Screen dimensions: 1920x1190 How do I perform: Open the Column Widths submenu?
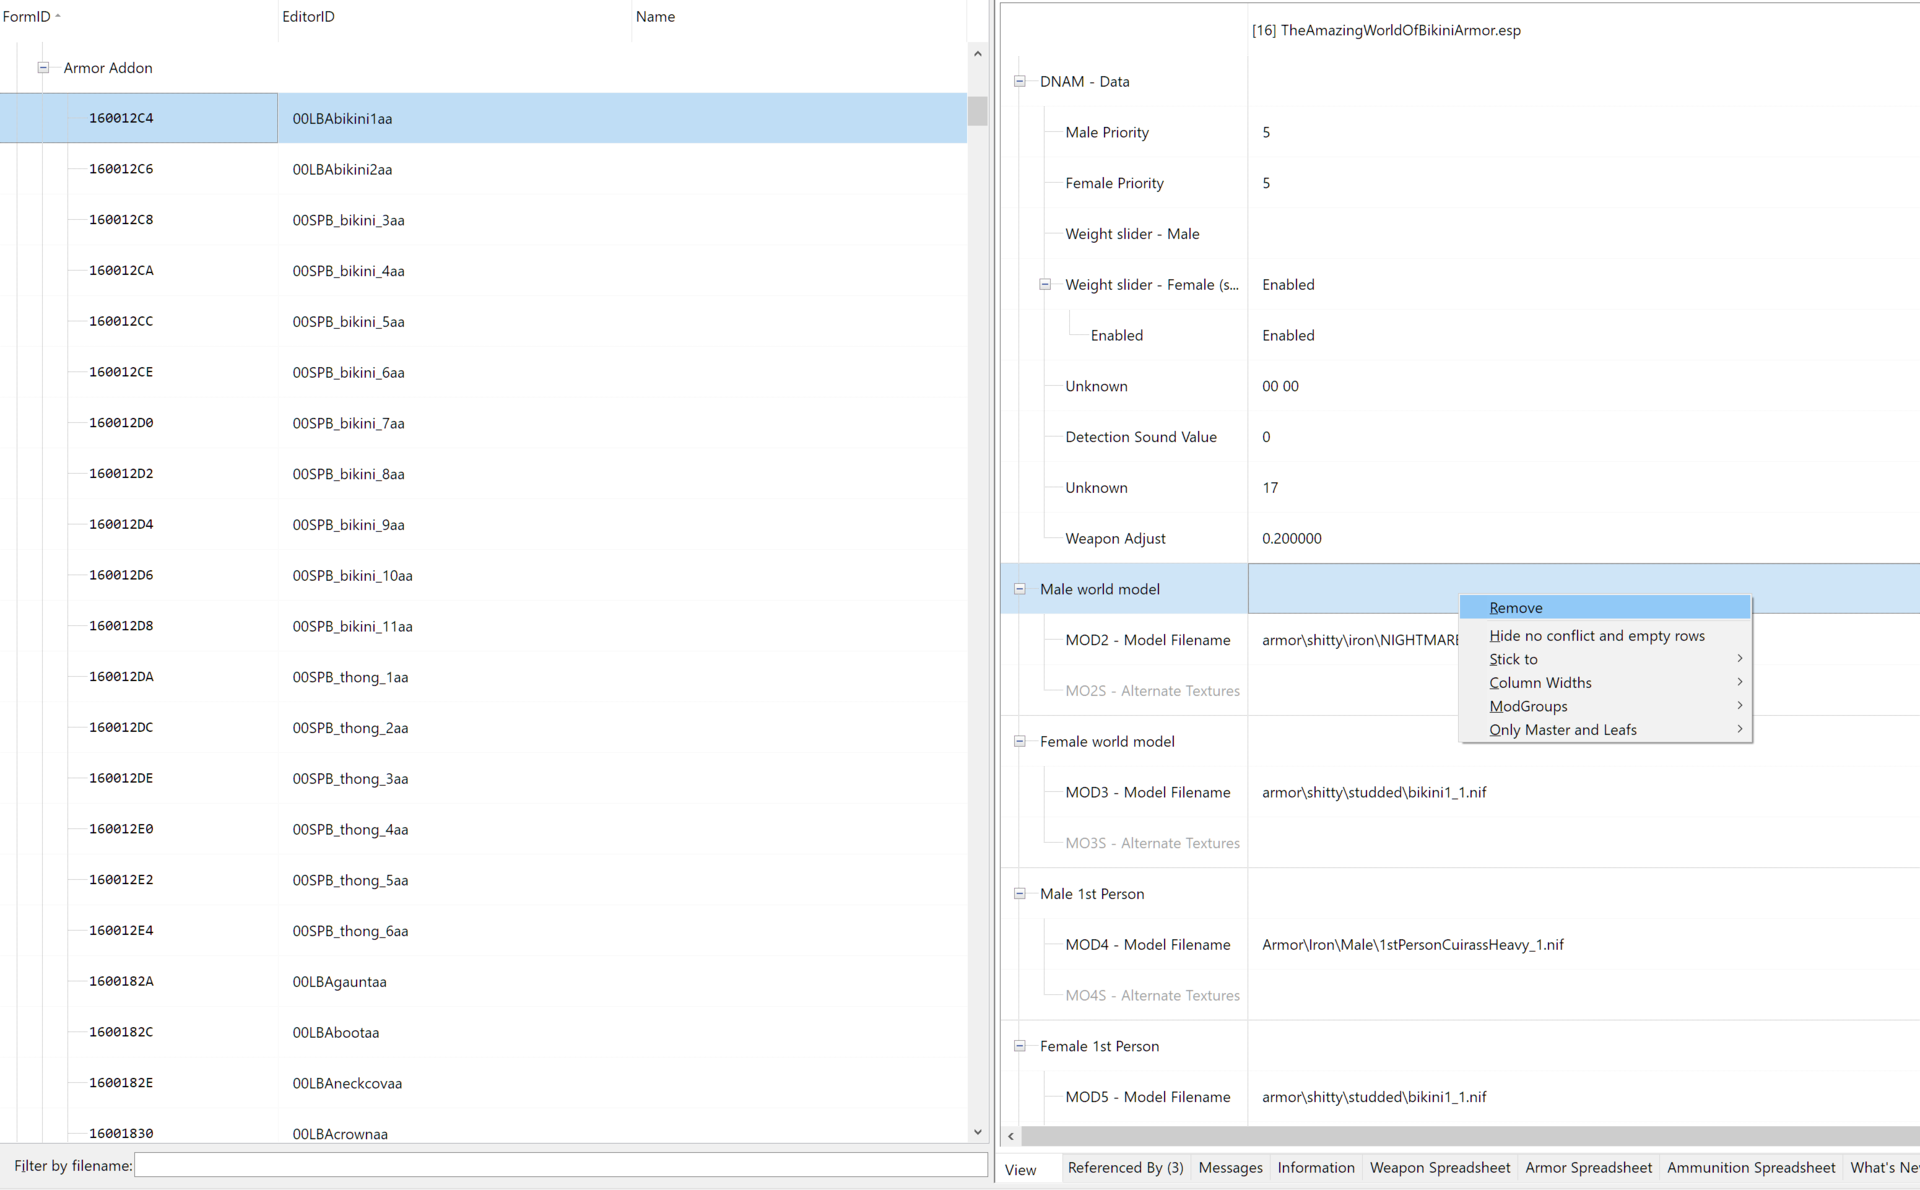[x=1605, y=683]
